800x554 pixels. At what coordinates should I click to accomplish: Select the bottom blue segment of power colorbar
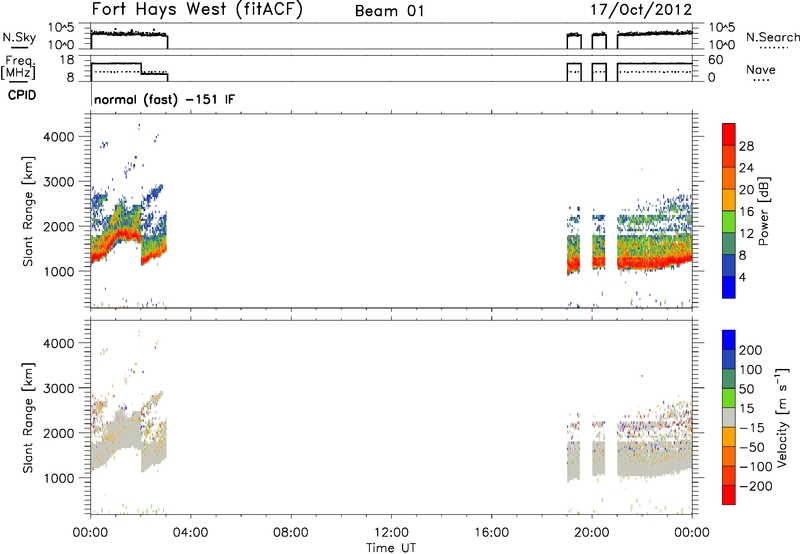click(729, 288)
